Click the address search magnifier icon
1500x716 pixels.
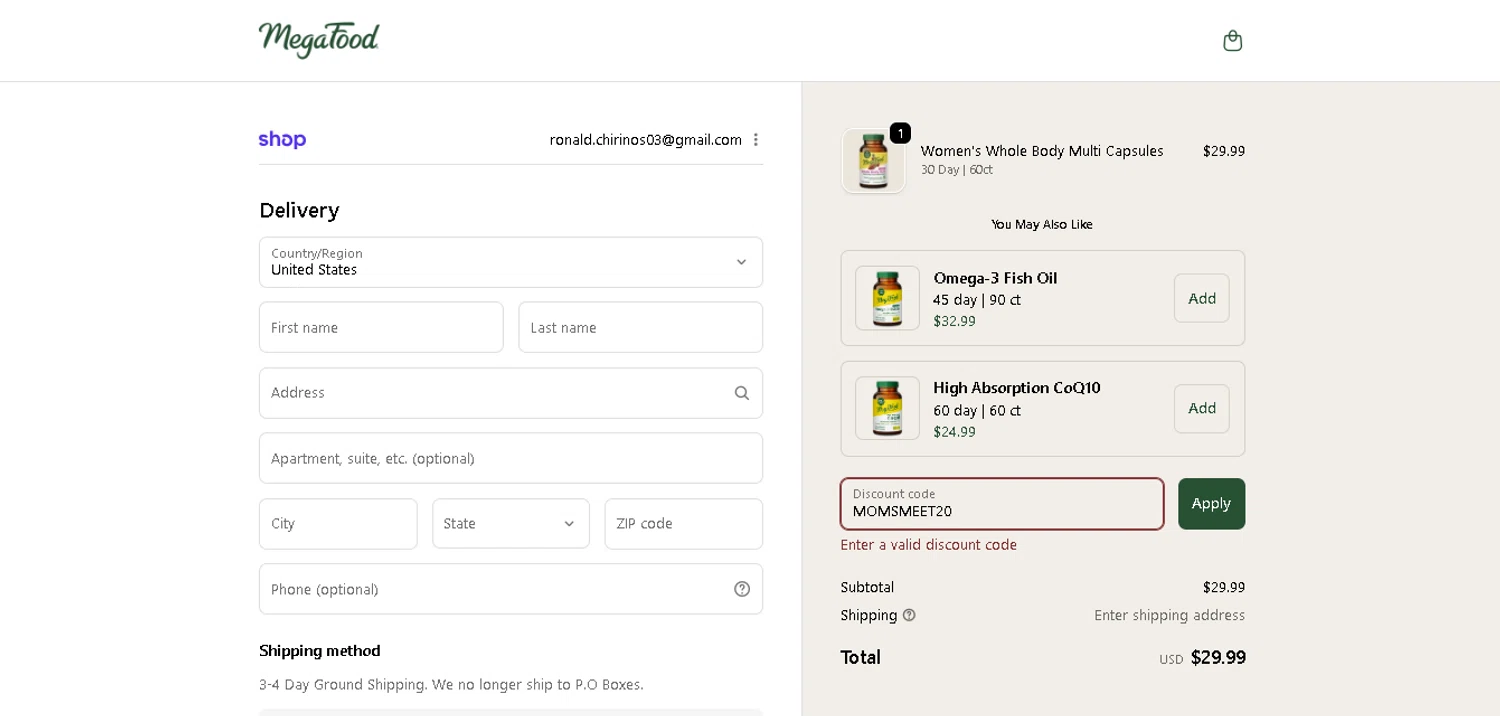click(x=742, y=393)
